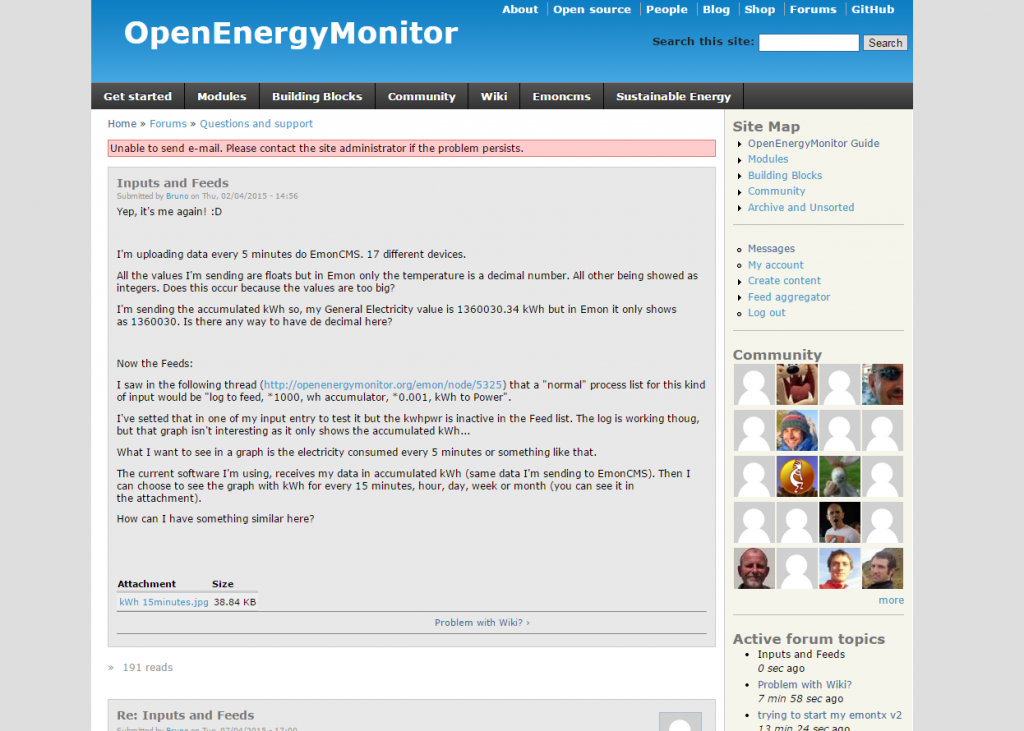Open the My account link
This screenshot has height=731, width=1024.
point(776,265)
